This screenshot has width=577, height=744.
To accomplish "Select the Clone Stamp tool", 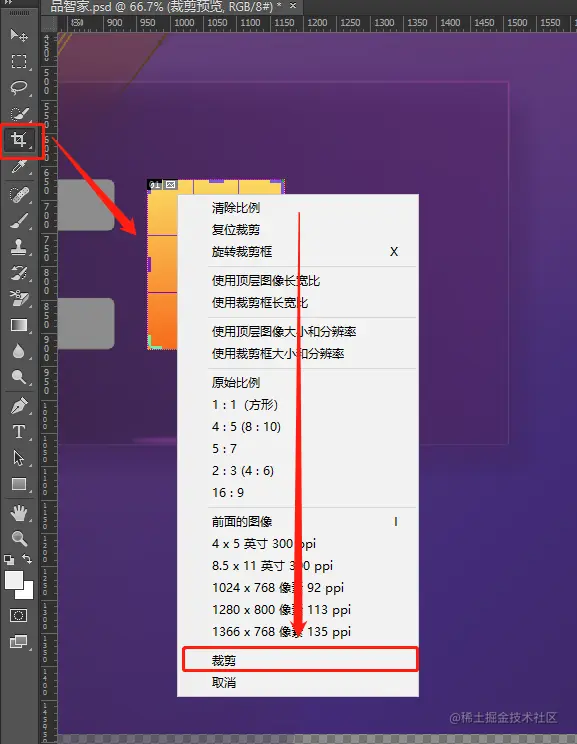I will (x=19, y=247).
